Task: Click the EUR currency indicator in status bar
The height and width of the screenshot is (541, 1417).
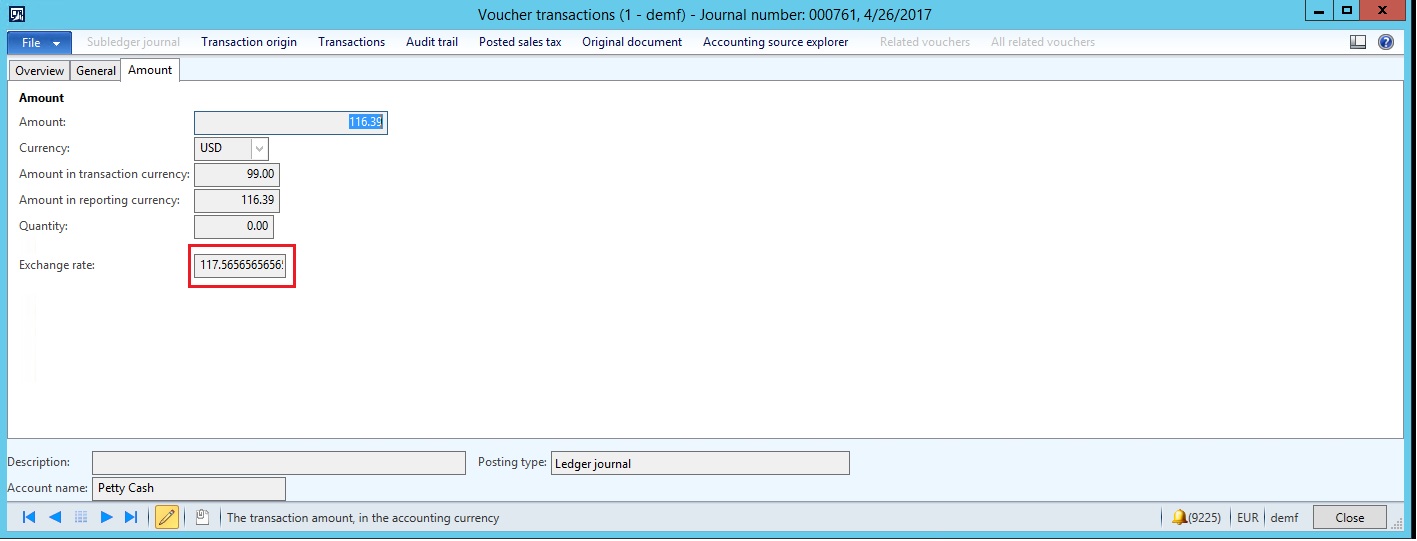Action: click(1247, 518)
